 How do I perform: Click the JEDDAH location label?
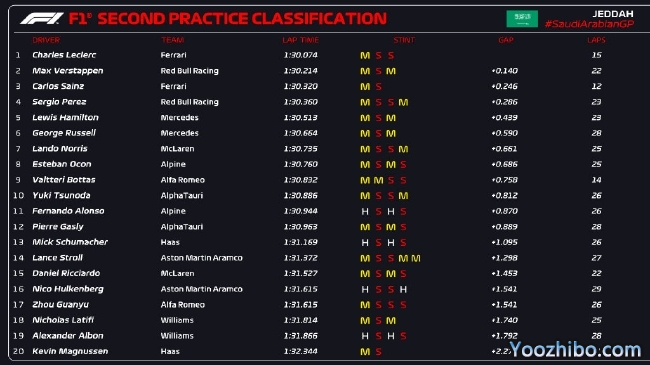(x=613, y=14)
